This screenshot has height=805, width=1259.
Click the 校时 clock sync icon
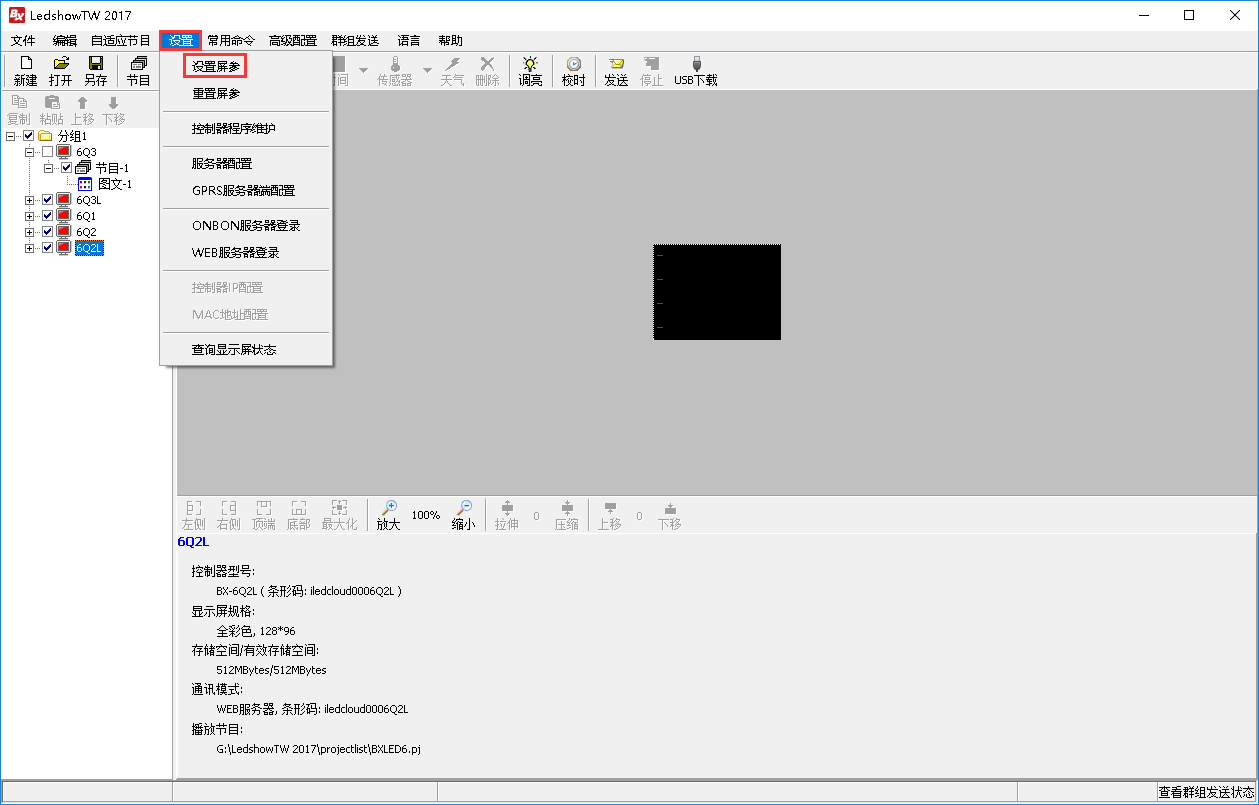[x=573, y=64]
